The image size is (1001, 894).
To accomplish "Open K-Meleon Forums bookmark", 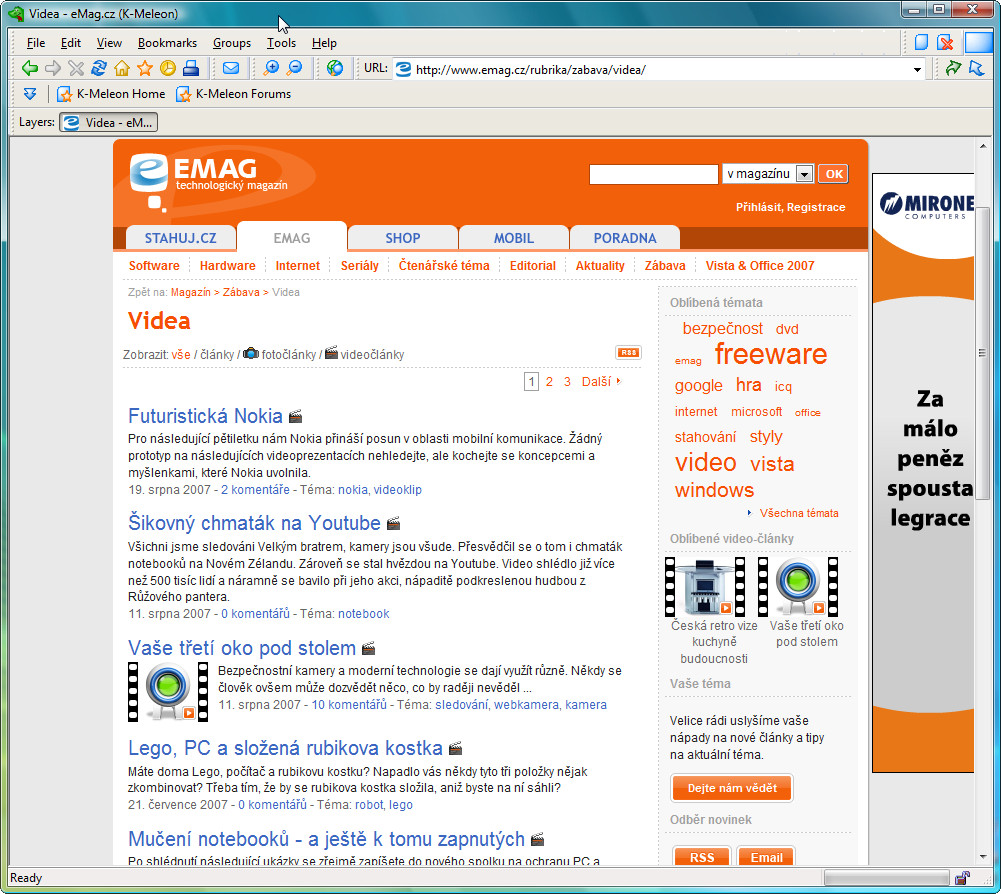I will tap(234, 95).
